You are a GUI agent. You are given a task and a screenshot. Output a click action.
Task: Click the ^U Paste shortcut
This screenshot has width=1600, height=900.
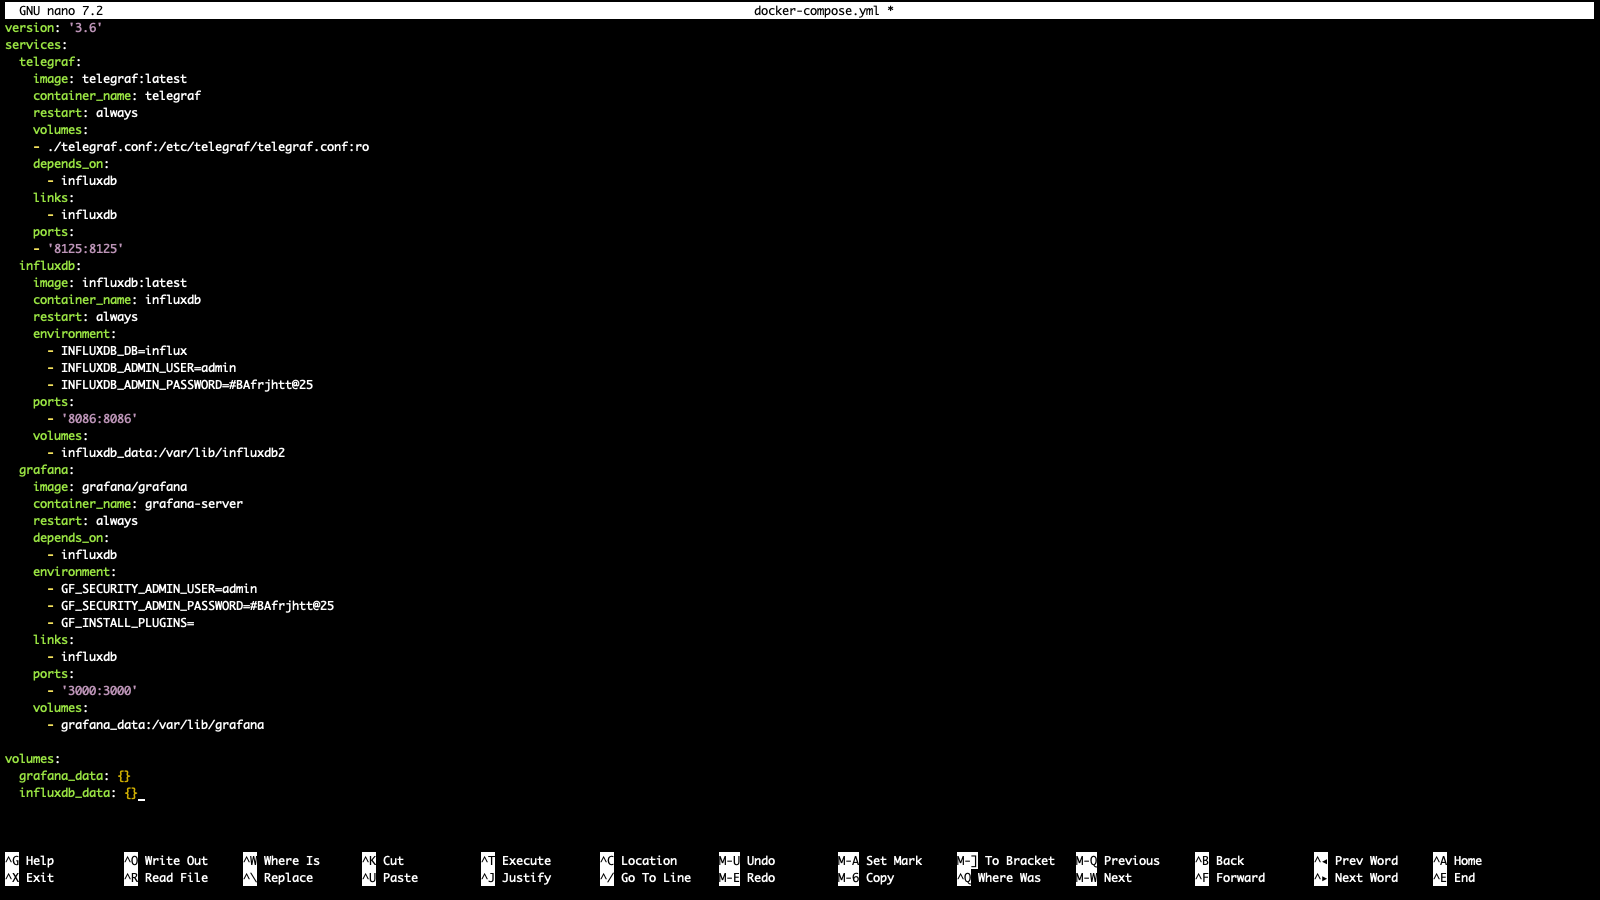pyautogui.click(x=390, y=878)
